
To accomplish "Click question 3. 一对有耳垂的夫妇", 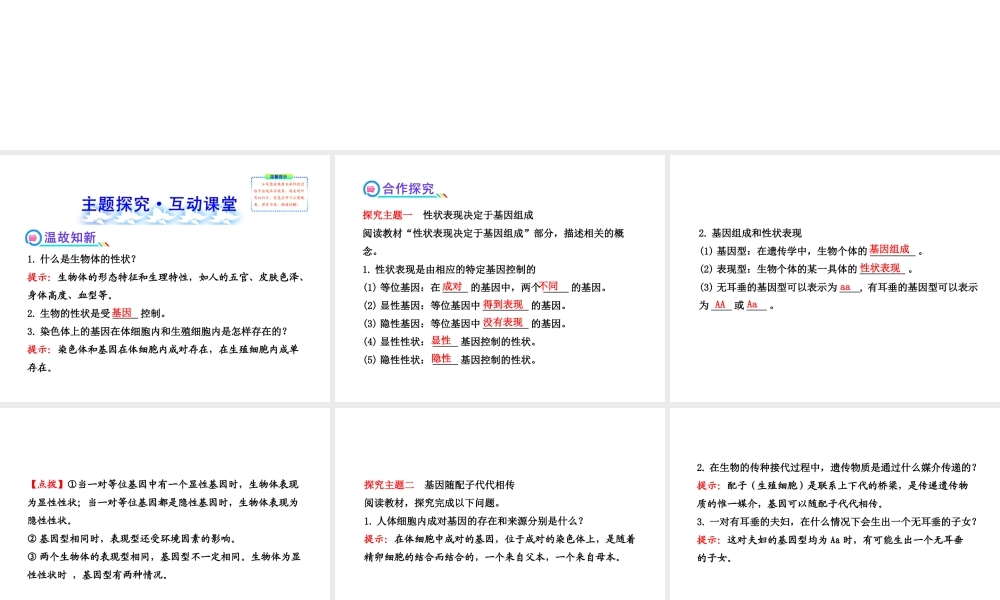I will (837, 522).
